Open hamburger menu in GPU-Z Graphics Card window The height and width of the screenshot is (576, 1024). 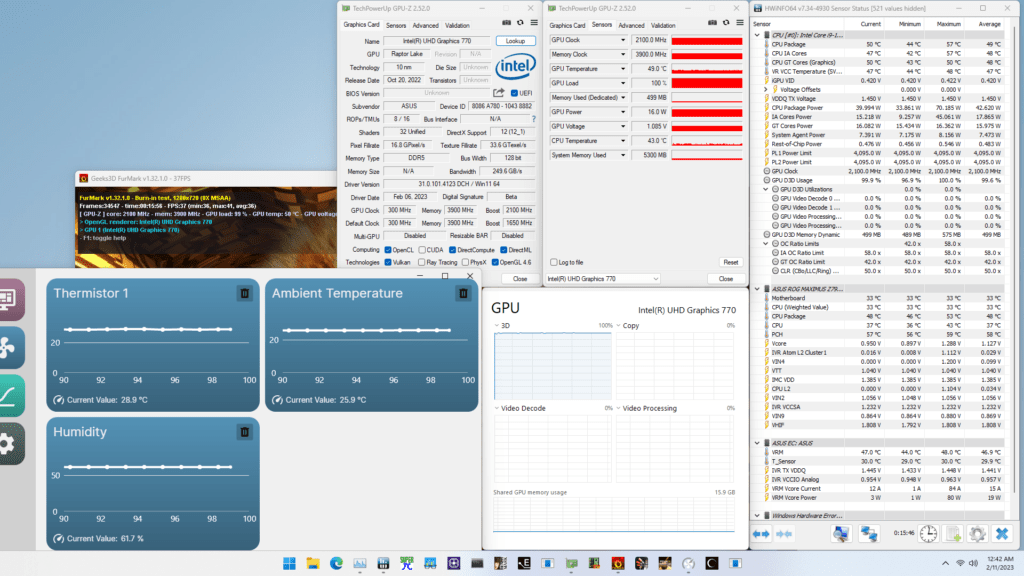[534, 23]
